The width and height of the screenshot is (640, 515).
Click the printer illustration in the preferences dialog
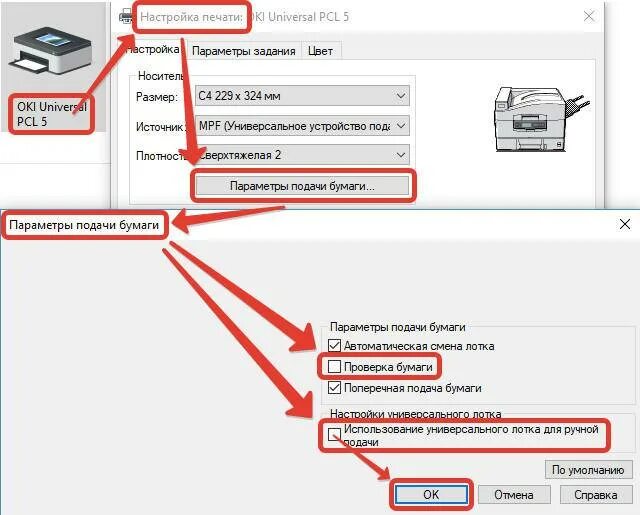point(540,120)
